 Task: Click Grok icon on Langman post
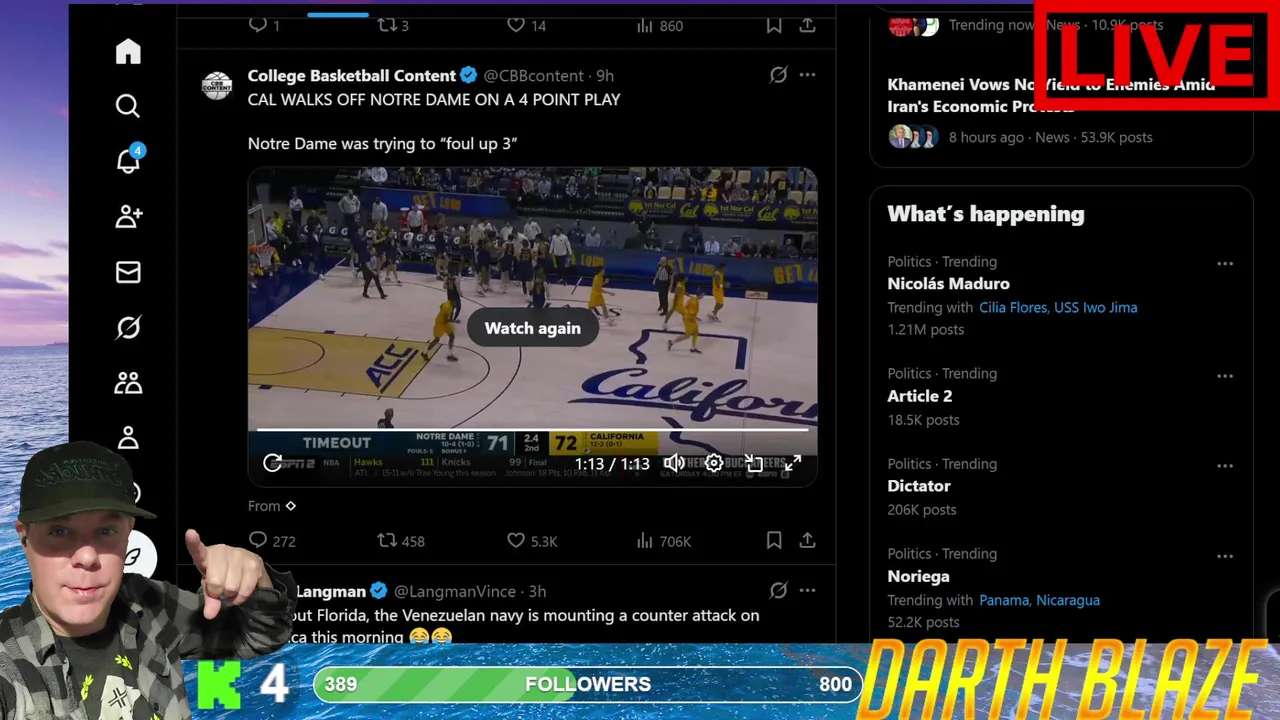[x=778, y=590]
